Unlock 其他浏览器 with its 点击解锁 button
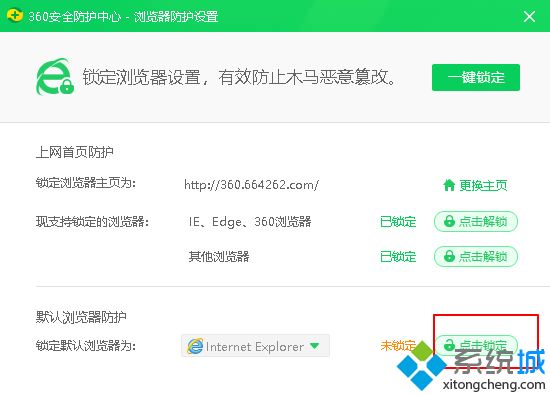 pos(476,256)
